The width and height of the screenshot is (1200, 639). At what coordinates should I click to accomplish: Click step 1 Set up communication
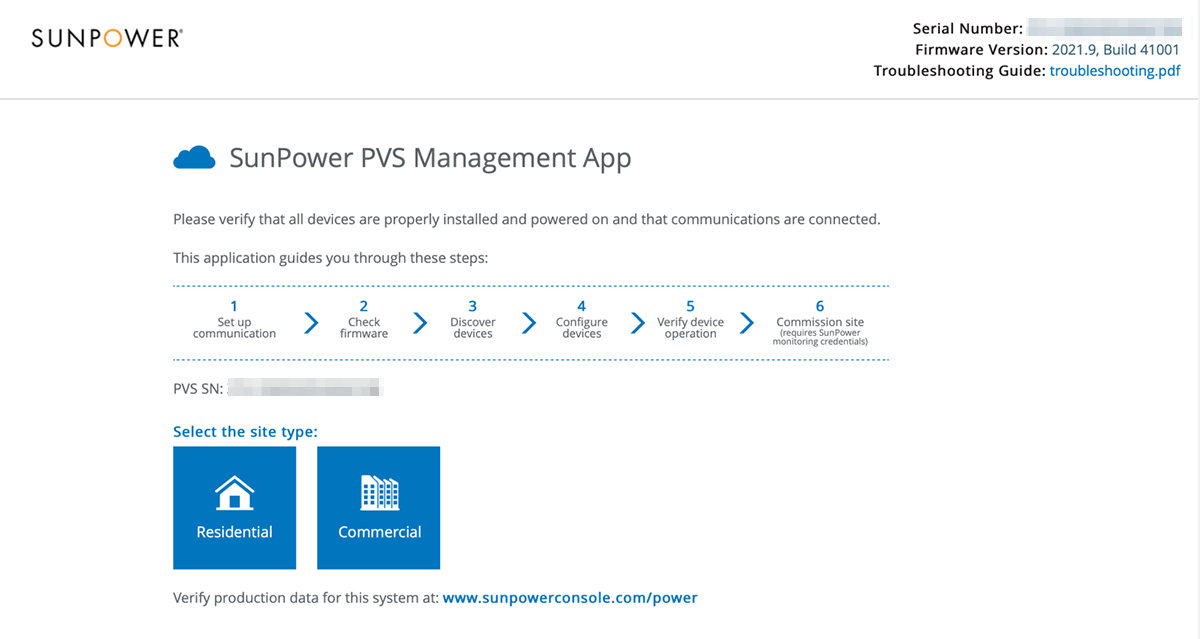pyautogui.click(x=233, y=321)
